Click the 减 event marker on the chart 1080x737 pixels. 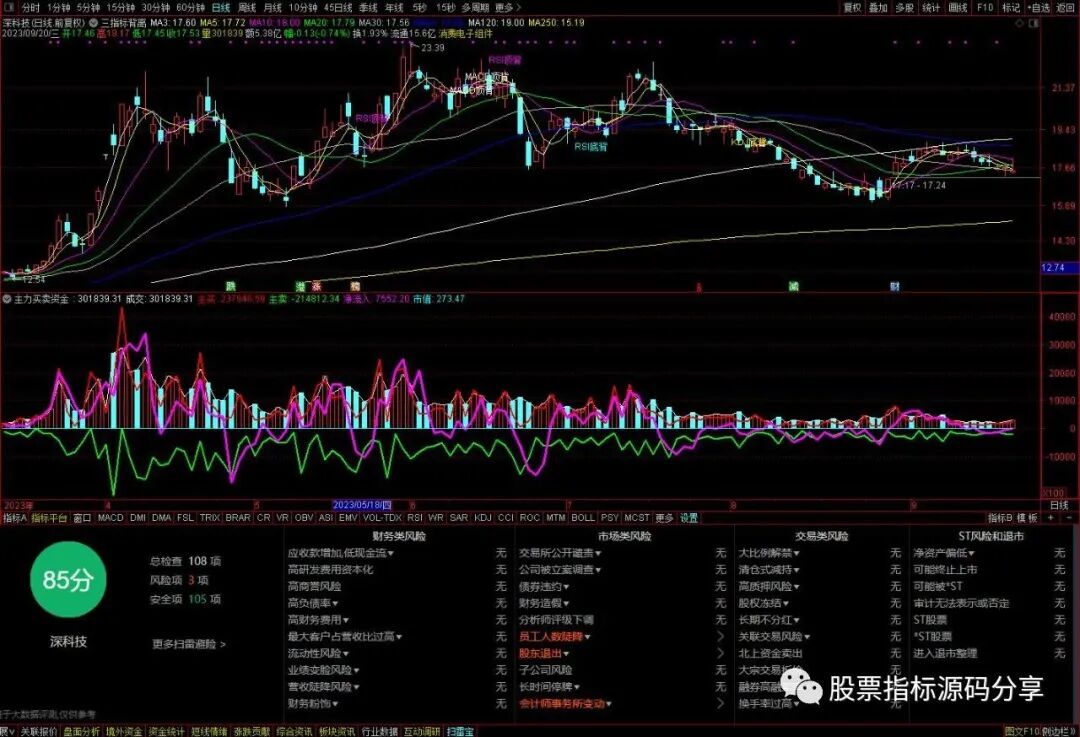[793, 286]
